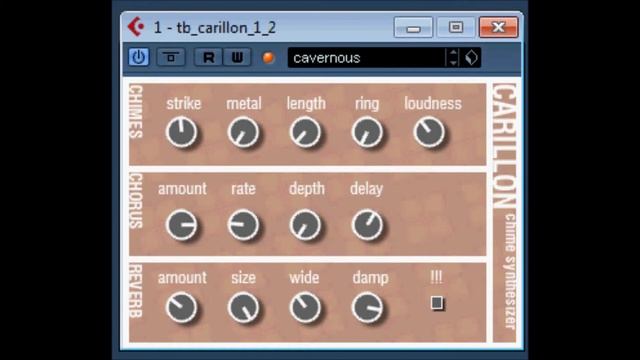Click the Chorus amount knob
640x360 pixels.
coord(182,224)
